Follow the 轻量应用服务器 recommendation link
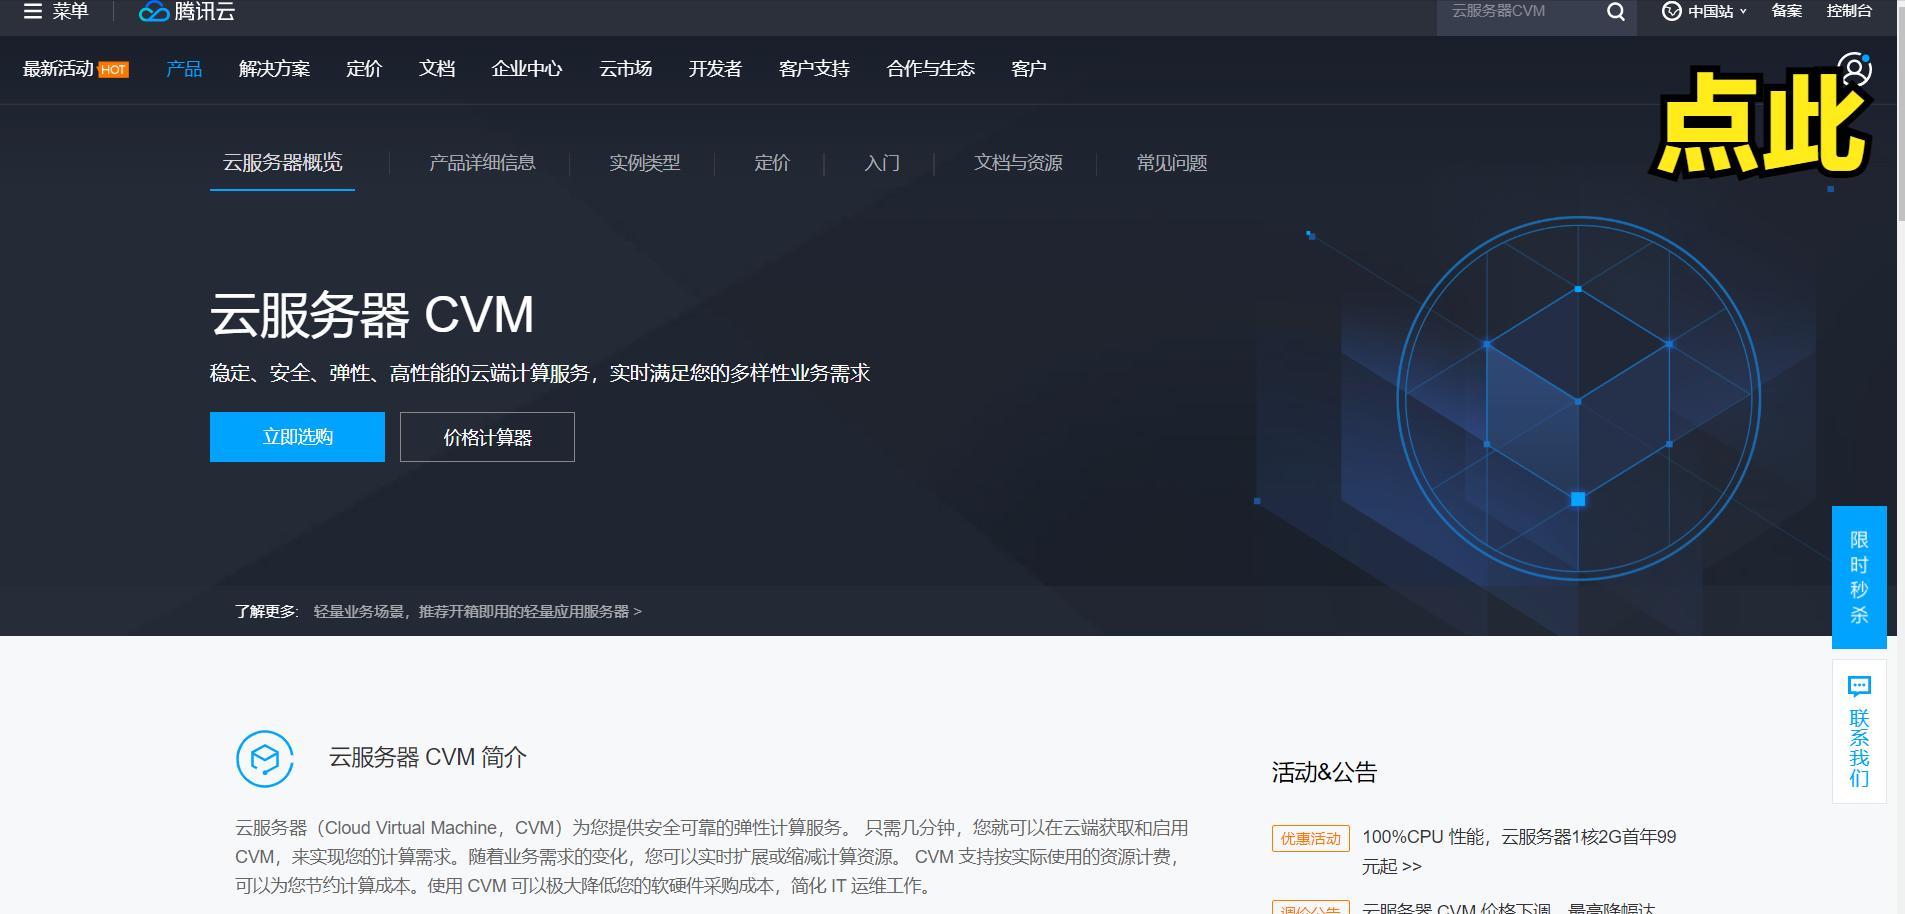 pos(477,611)
